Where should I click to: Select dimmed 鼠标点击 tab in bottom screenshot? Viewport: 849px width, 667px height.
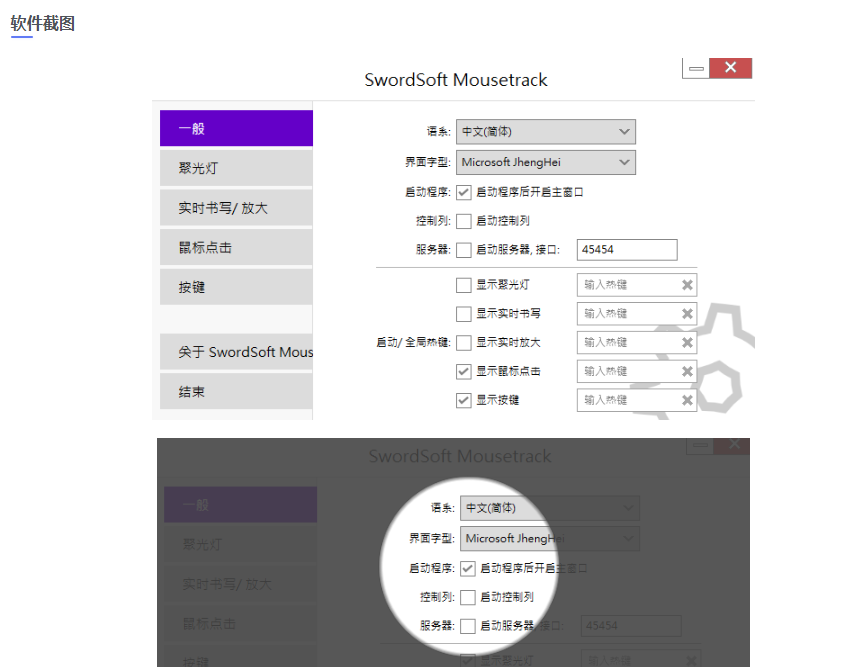click(x=240, y=624)
